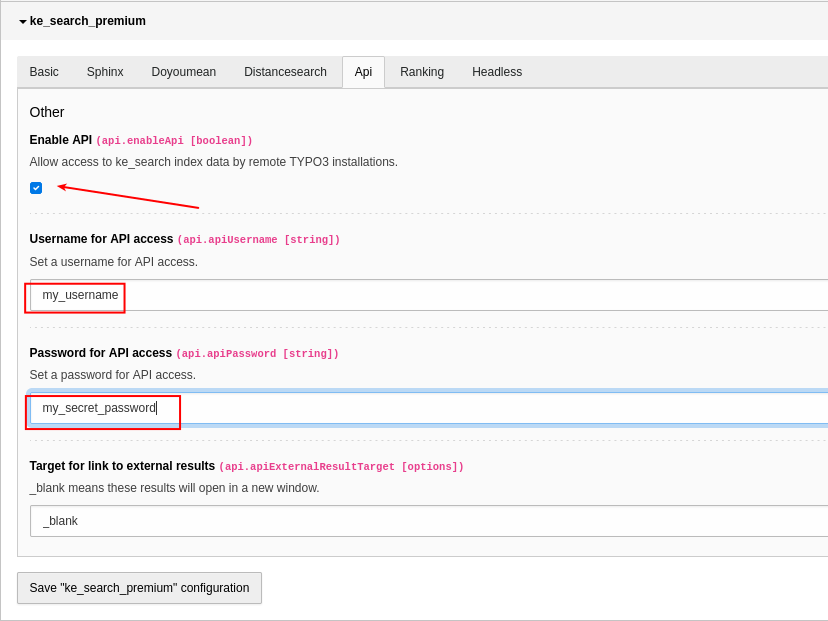
Task: Open the Headless configuration tab
Action: click(496, 71)
